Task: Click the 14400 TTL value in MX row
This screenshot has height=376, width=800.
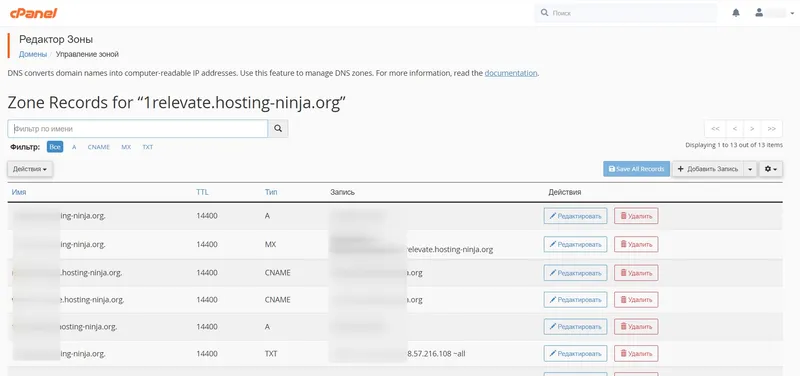Action: point(207,244)
